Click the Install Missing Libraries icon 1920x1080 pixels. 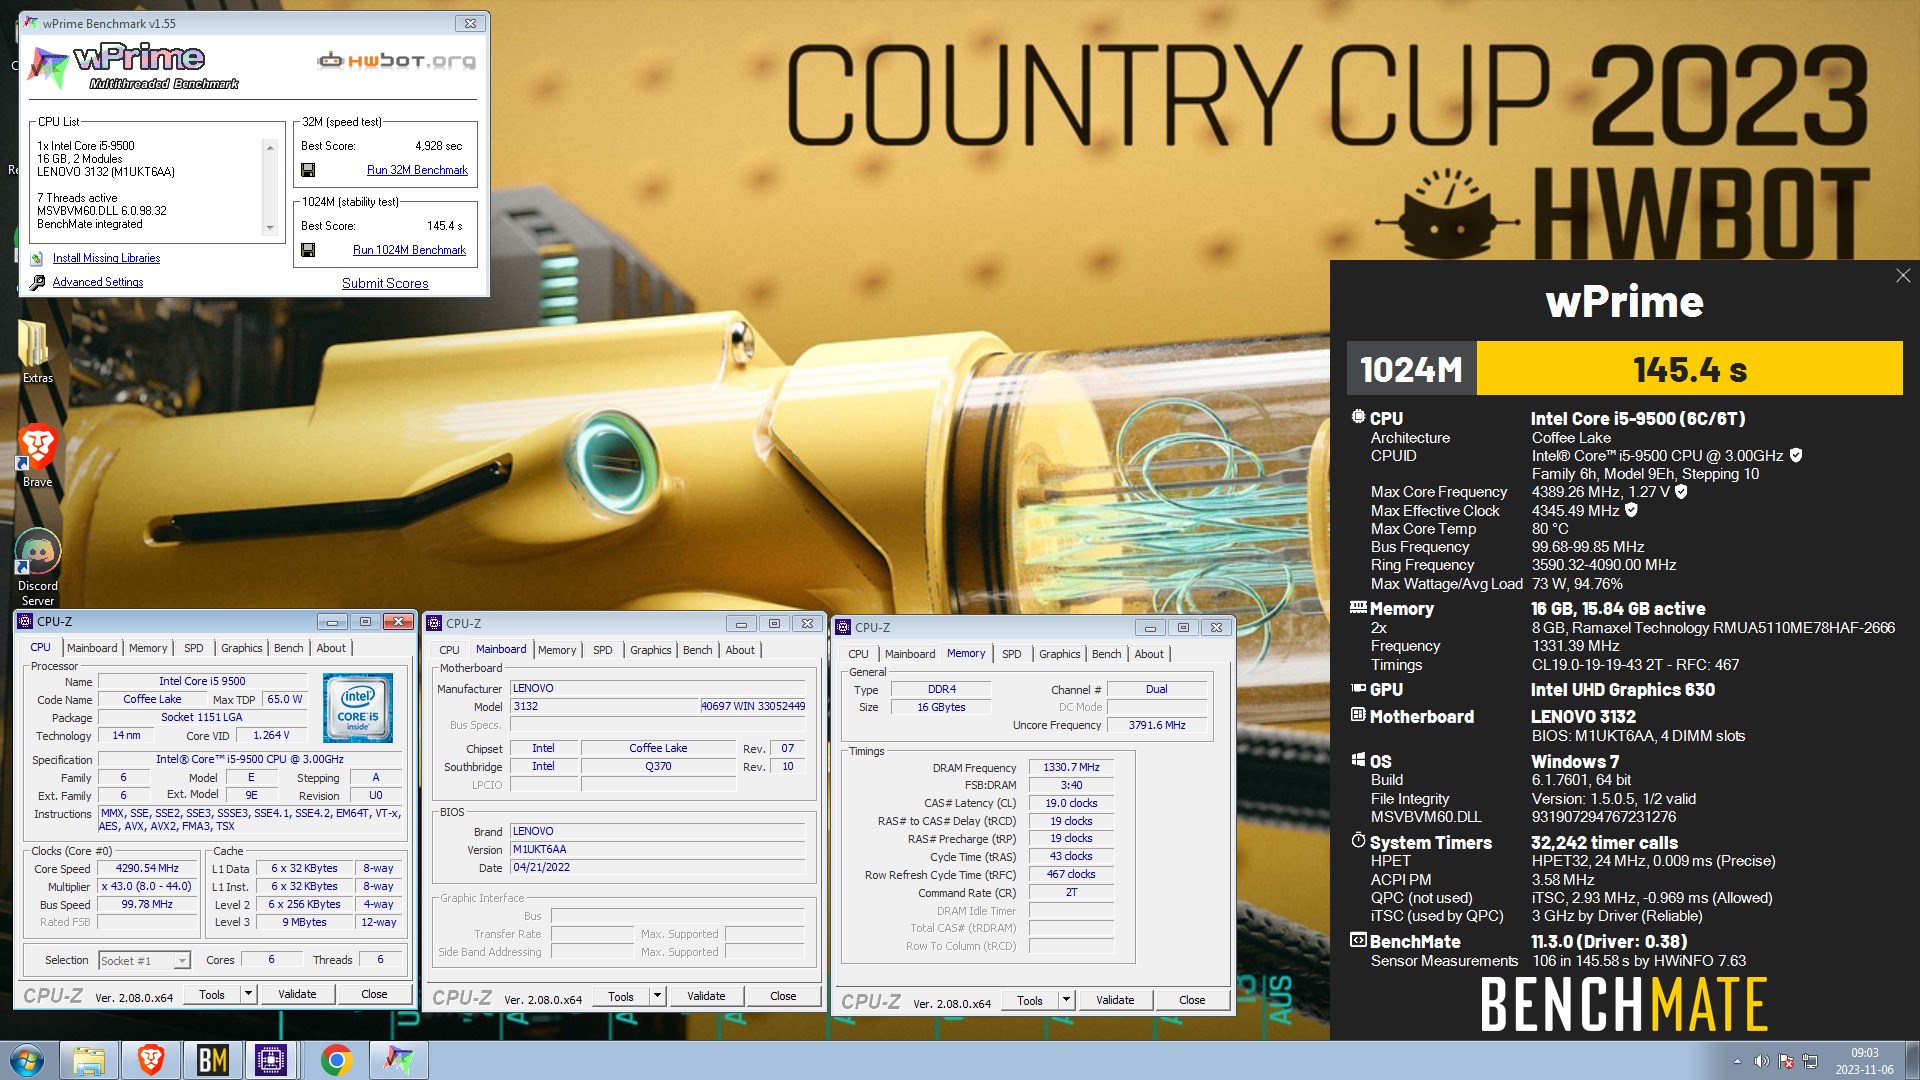(x=37, y=258)
